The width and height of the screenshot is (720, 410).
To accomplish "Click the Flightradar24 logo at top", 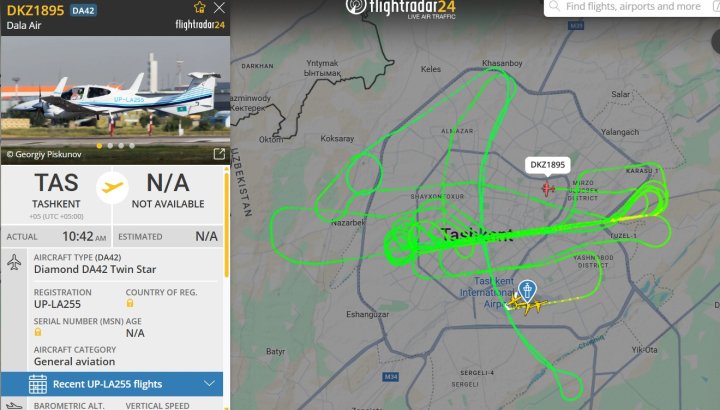I will [x=400, y=8].
